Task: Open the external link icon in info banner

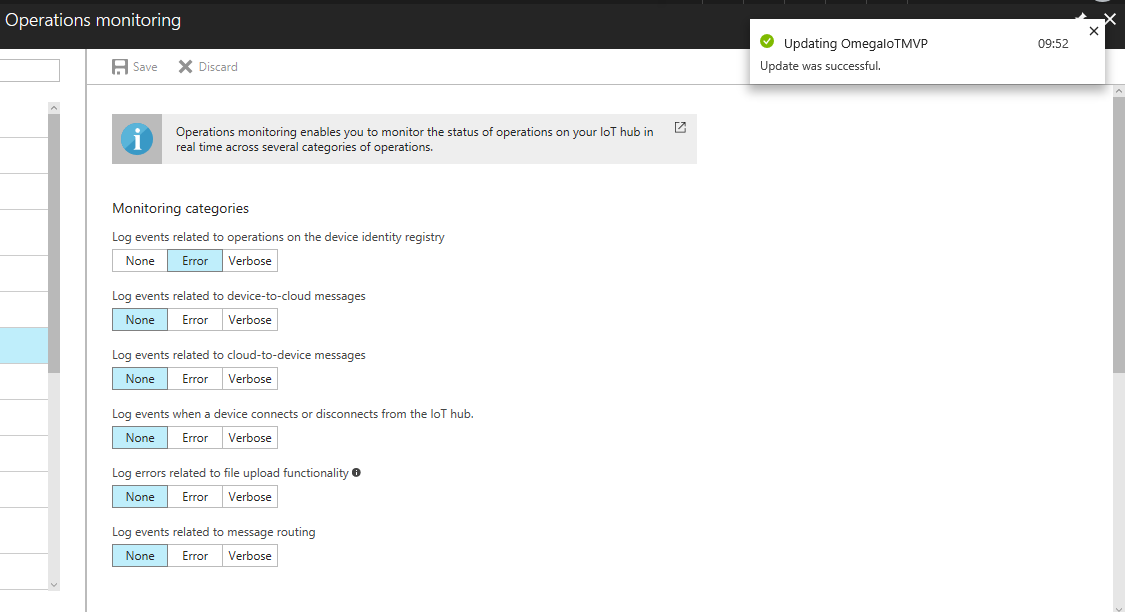Action: (680, 128)
